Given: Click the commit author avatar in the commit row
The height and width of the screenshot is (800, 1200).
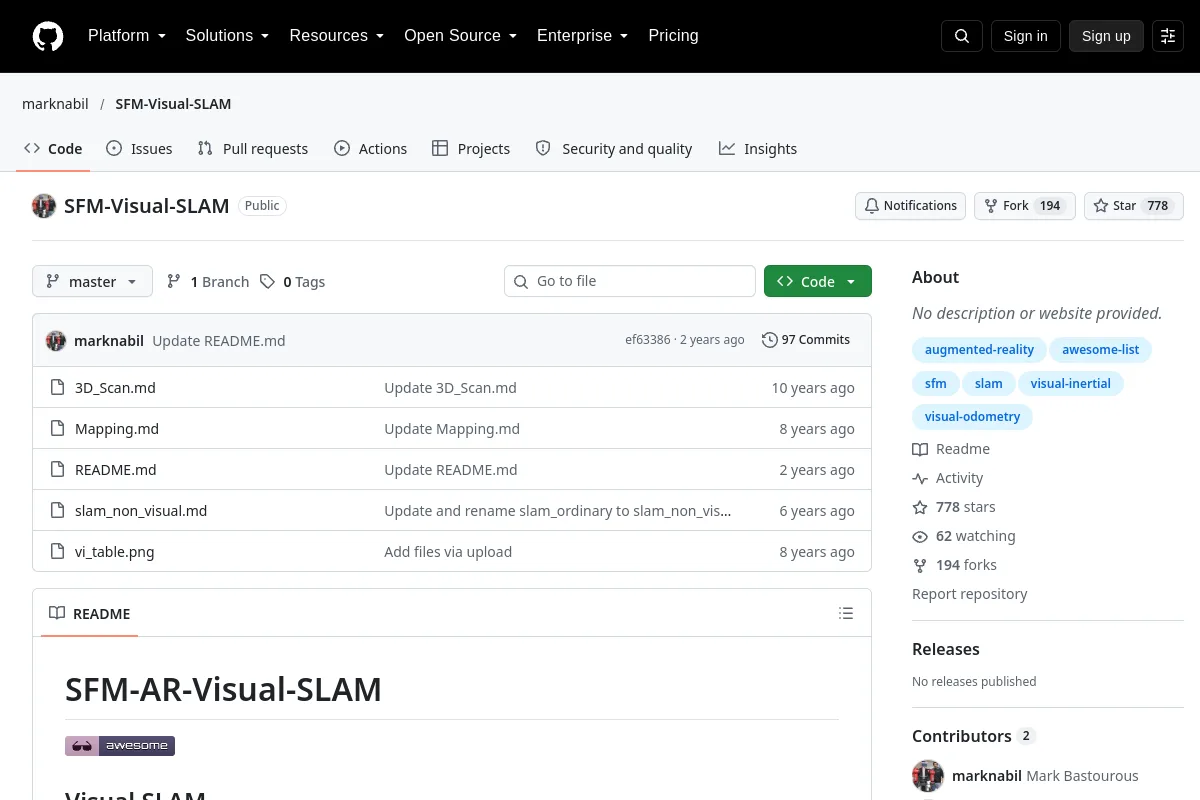Looking at the screenshot, I should (x=56, y=340).
